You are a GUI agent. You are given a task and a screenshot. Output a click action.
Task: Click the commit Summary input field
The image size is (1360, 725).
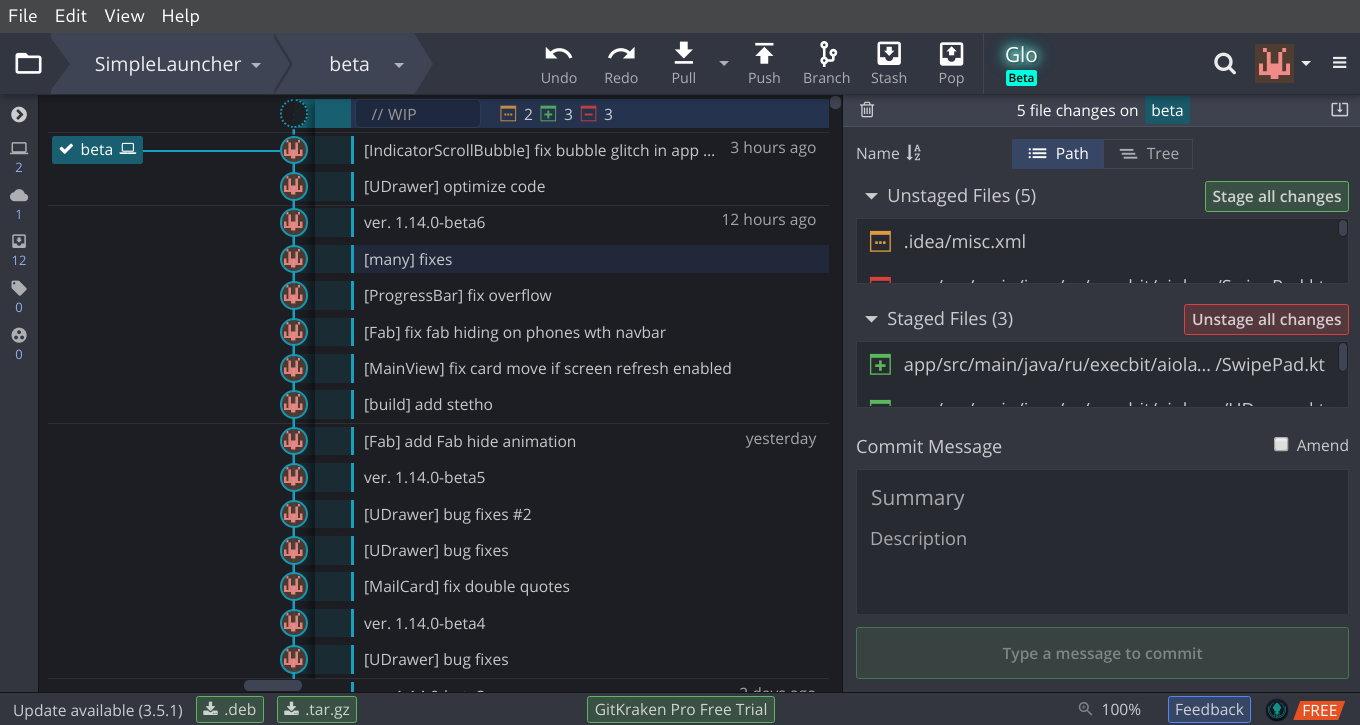point(1102,498)
